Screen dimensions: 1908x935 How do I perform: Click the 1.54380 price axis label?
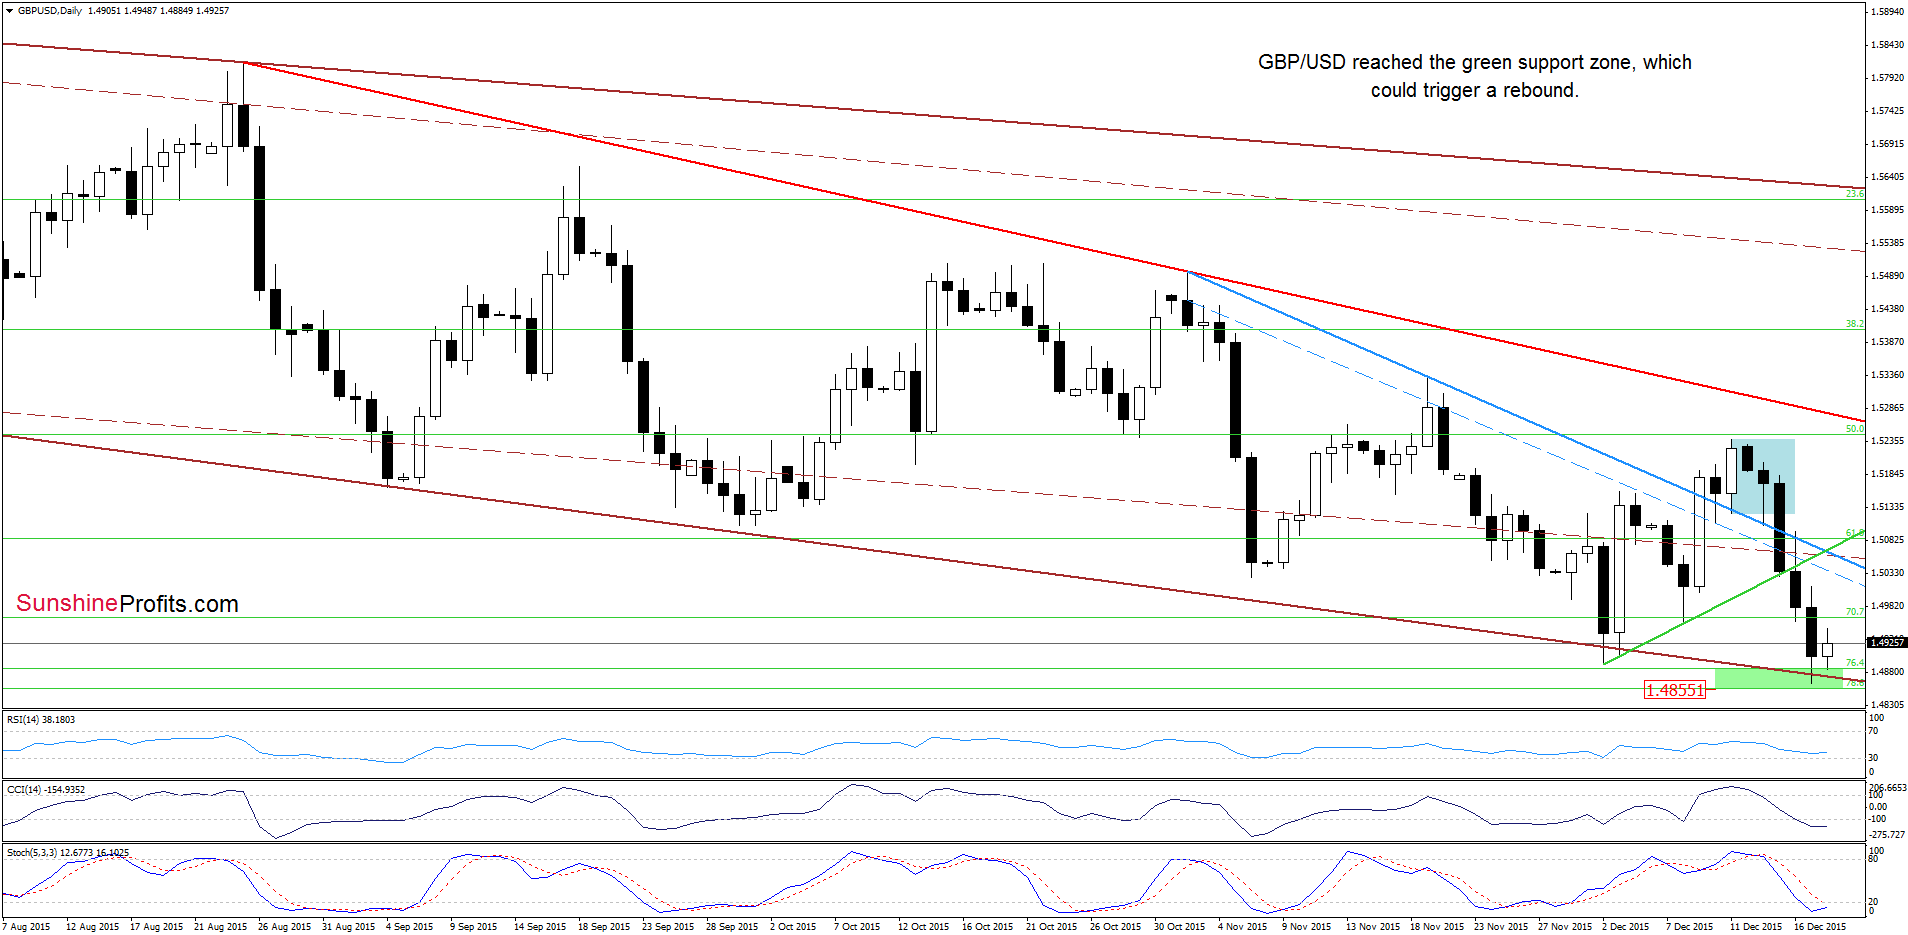tap(1887, 309)
